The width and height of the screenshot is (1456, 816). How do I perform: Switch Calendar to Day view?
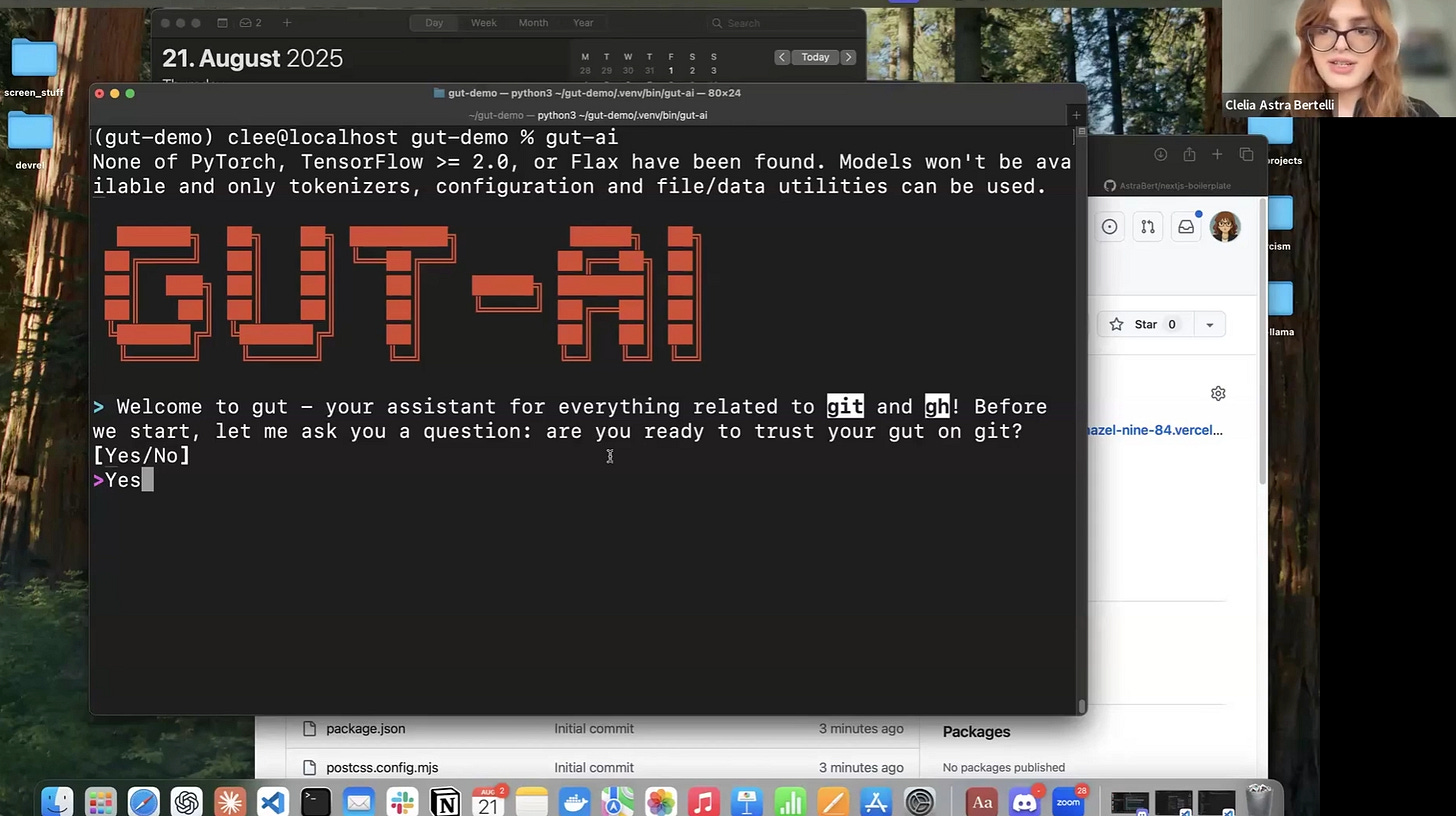point(434,23)
